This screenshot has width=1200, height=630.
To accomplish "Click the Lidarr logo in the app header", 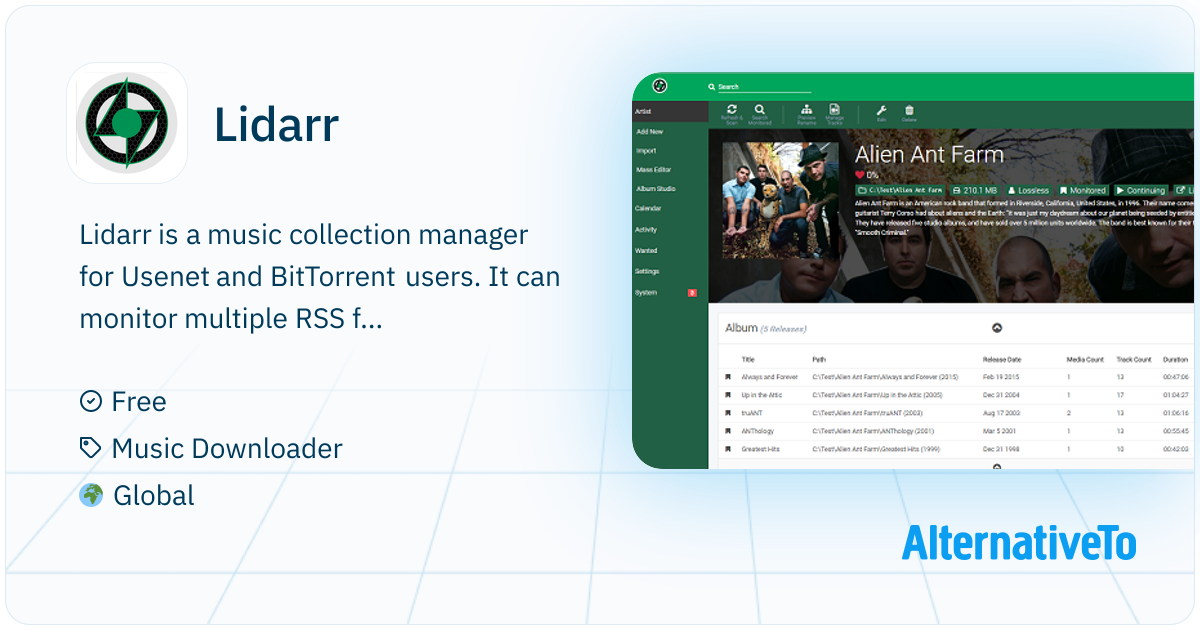I will coord(659,86).
